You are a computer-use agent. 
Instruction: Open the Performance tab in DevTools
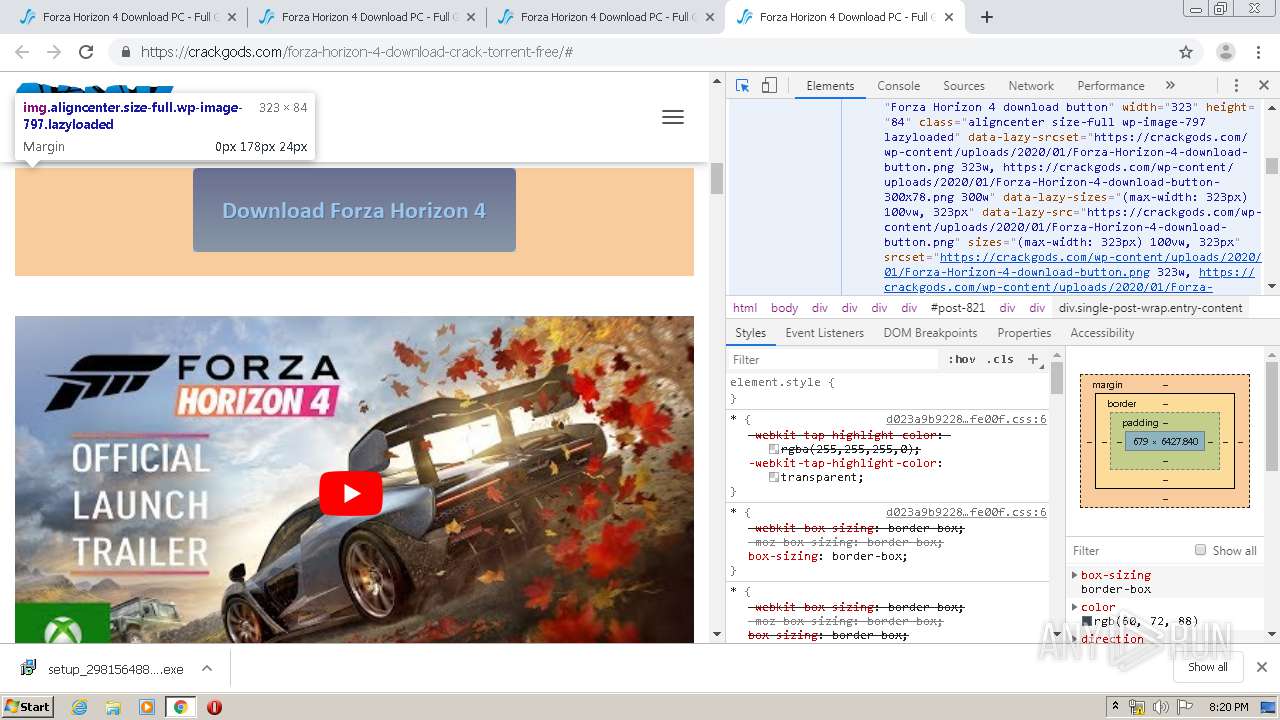(1110, 86)
